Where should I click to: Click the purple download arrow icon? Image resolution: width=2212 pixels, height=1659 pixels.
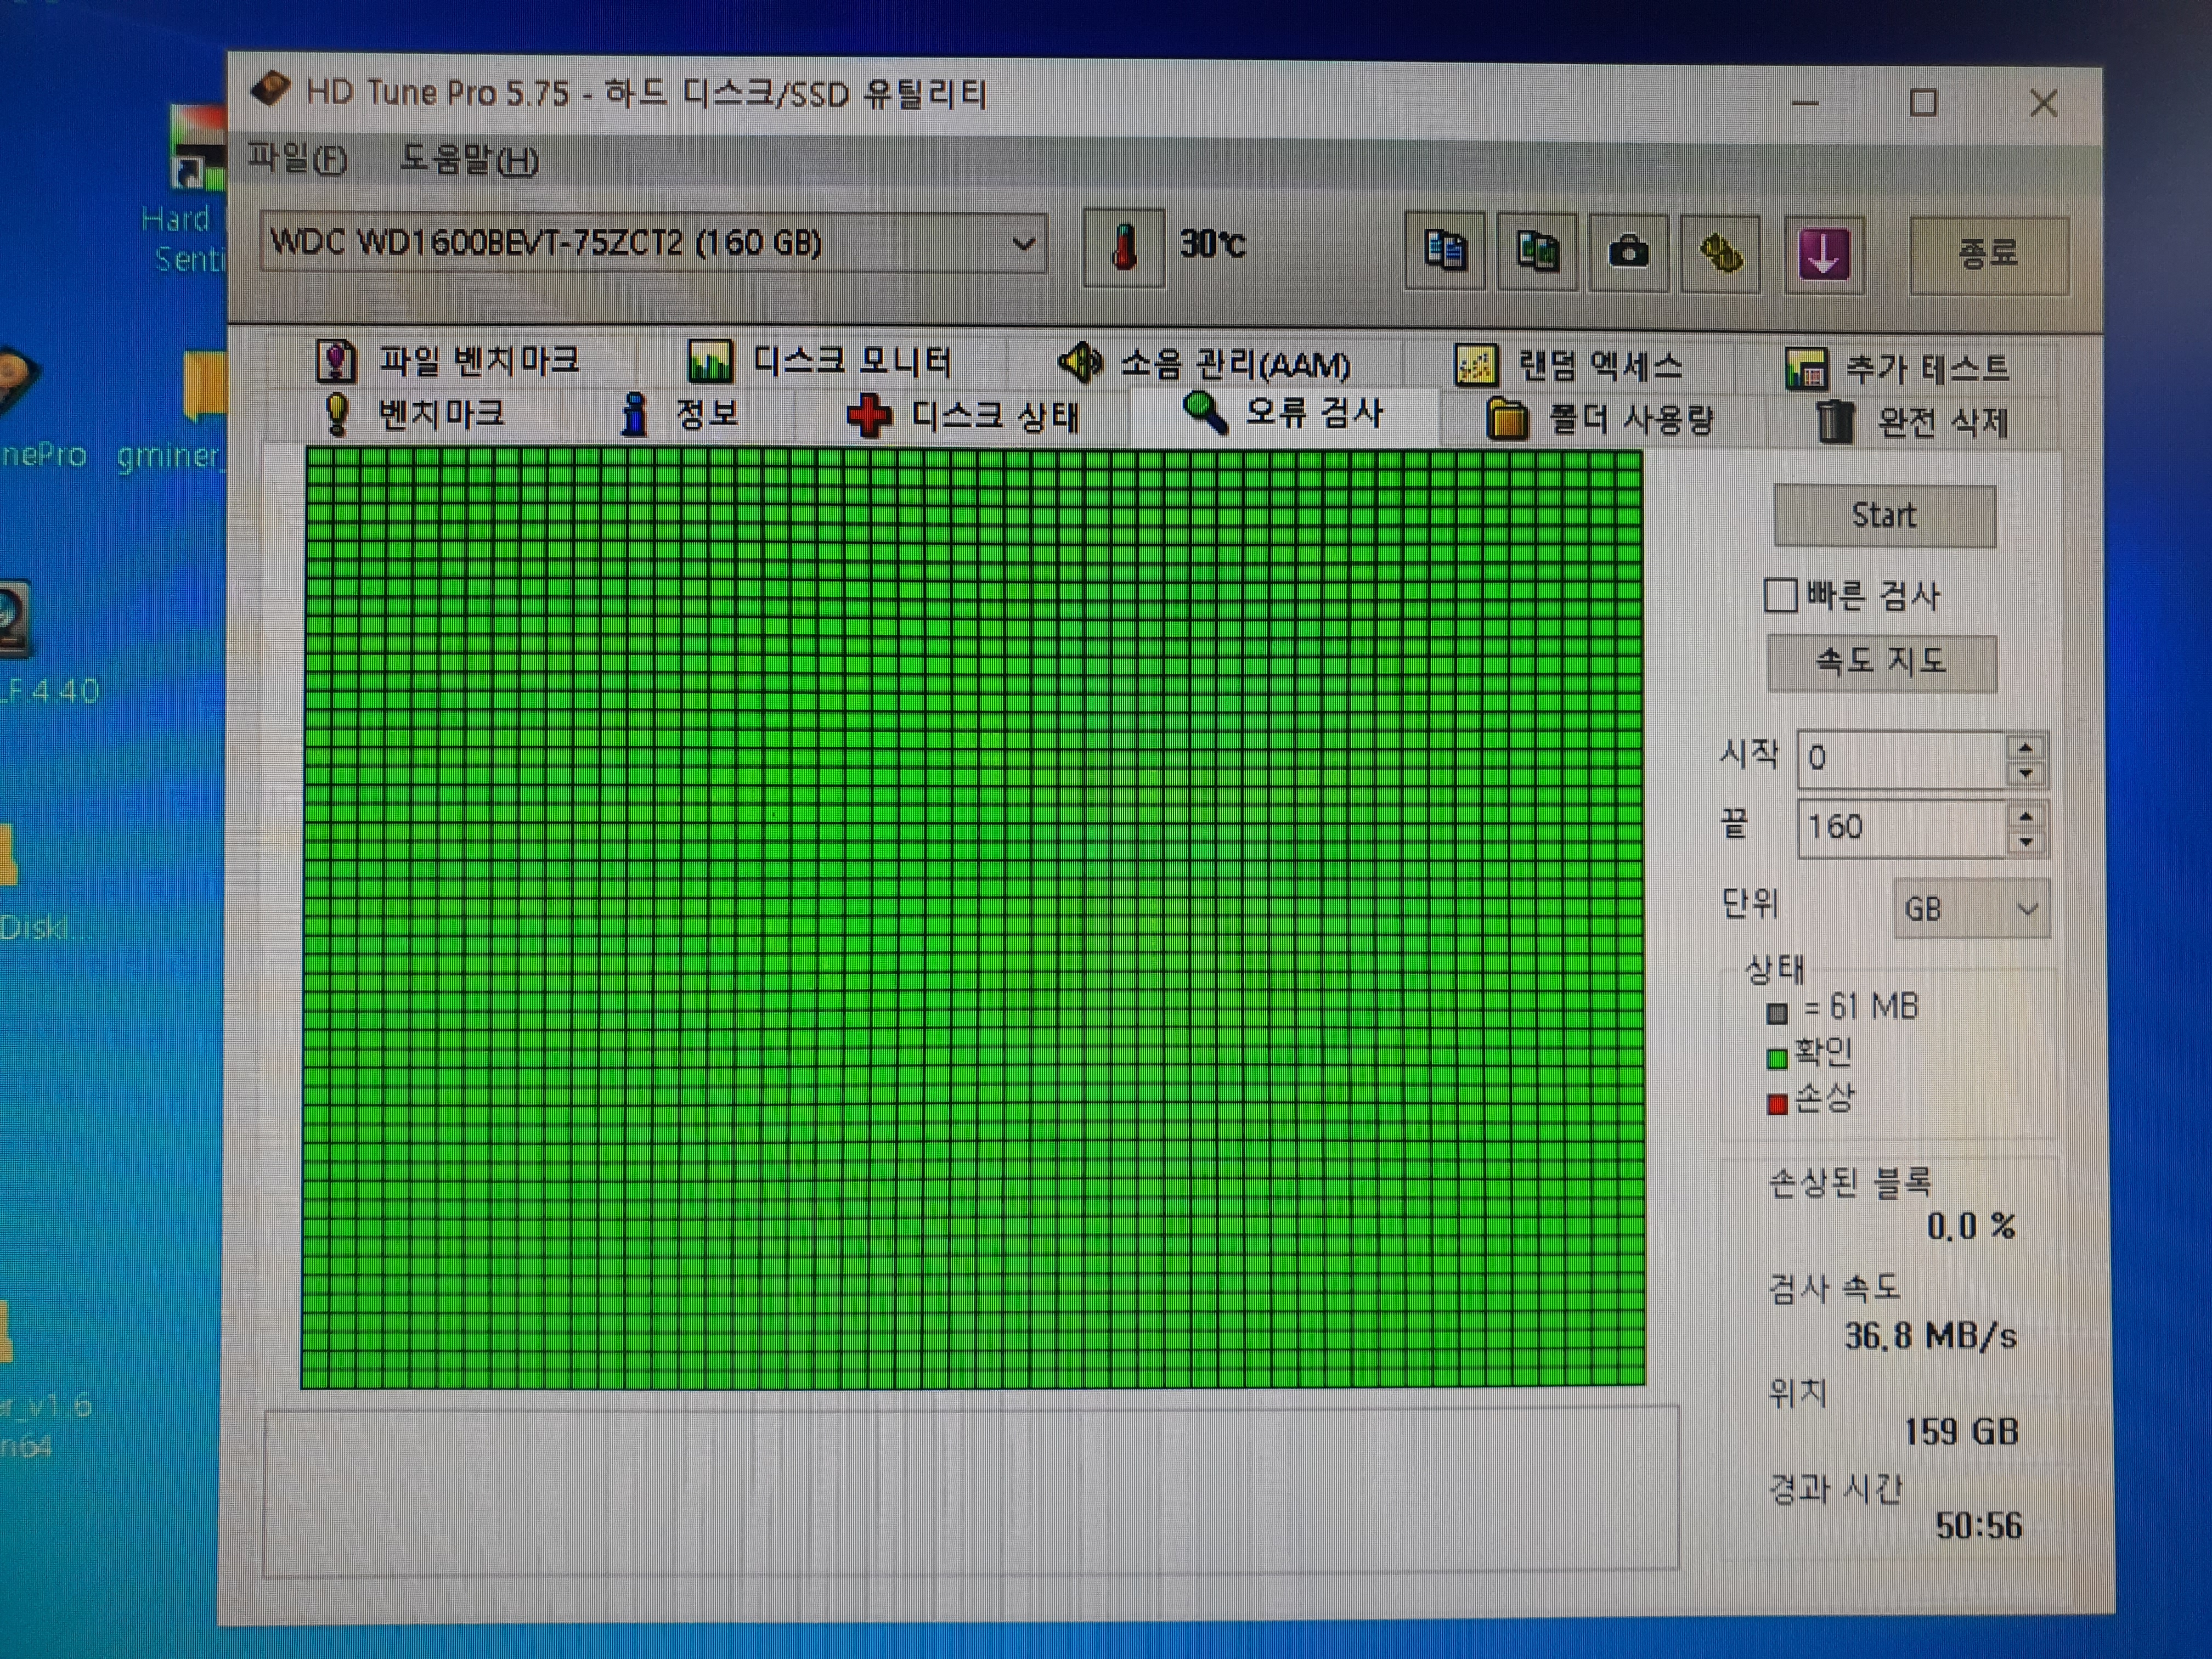(x=1824, y=254)
